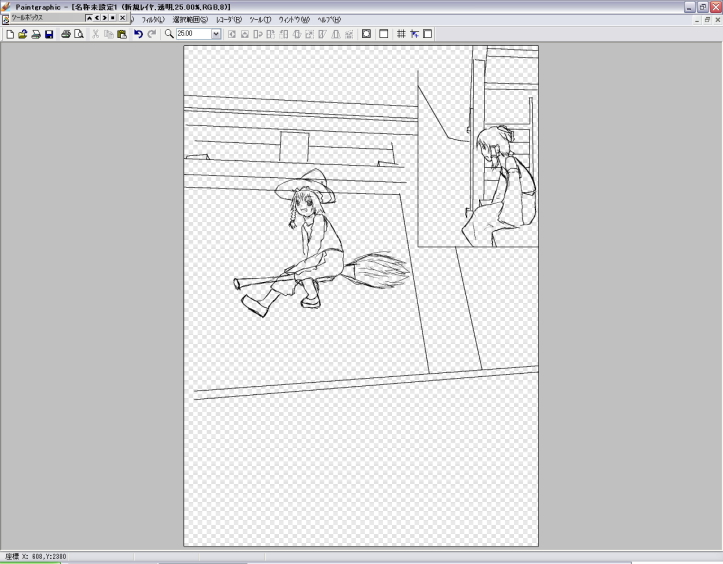The width and height of the screenshot is (723, 564).
Task: Open the レコーダ(R) menu
Action: click(x=229, y=20)
